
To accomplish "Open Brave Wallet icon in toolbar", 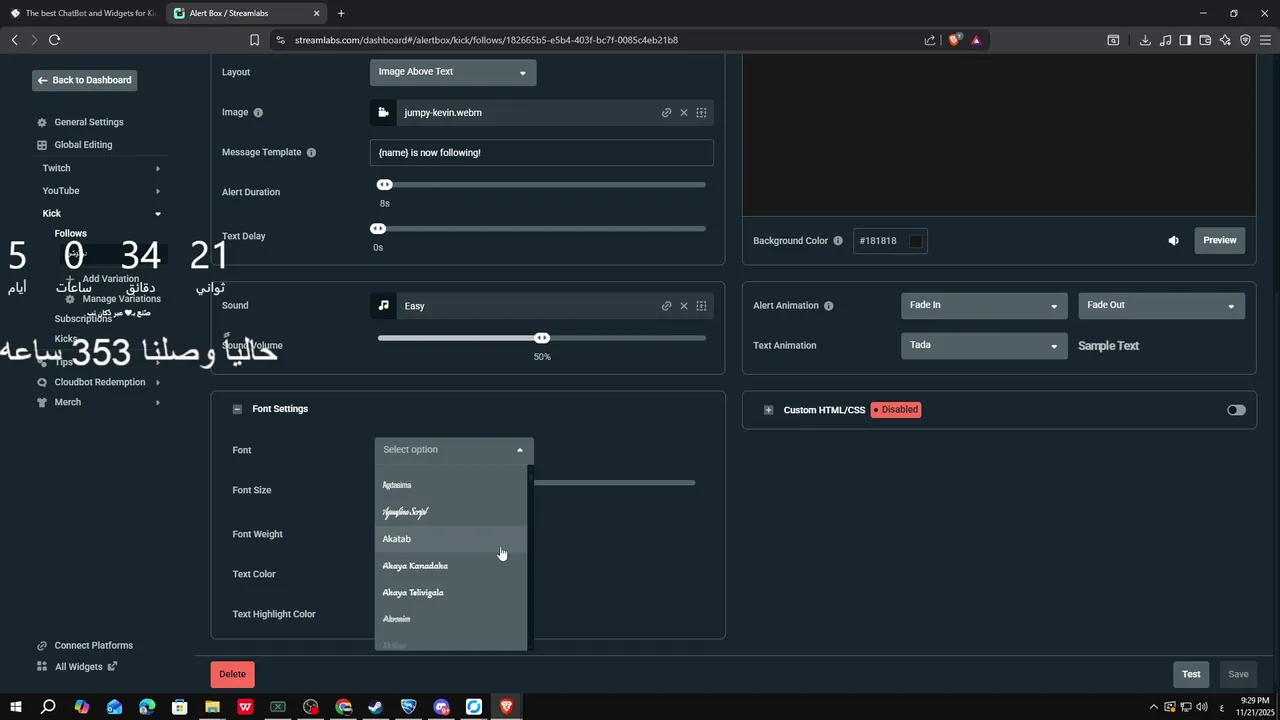I will pyautogui.click(x=1205, y=40).
